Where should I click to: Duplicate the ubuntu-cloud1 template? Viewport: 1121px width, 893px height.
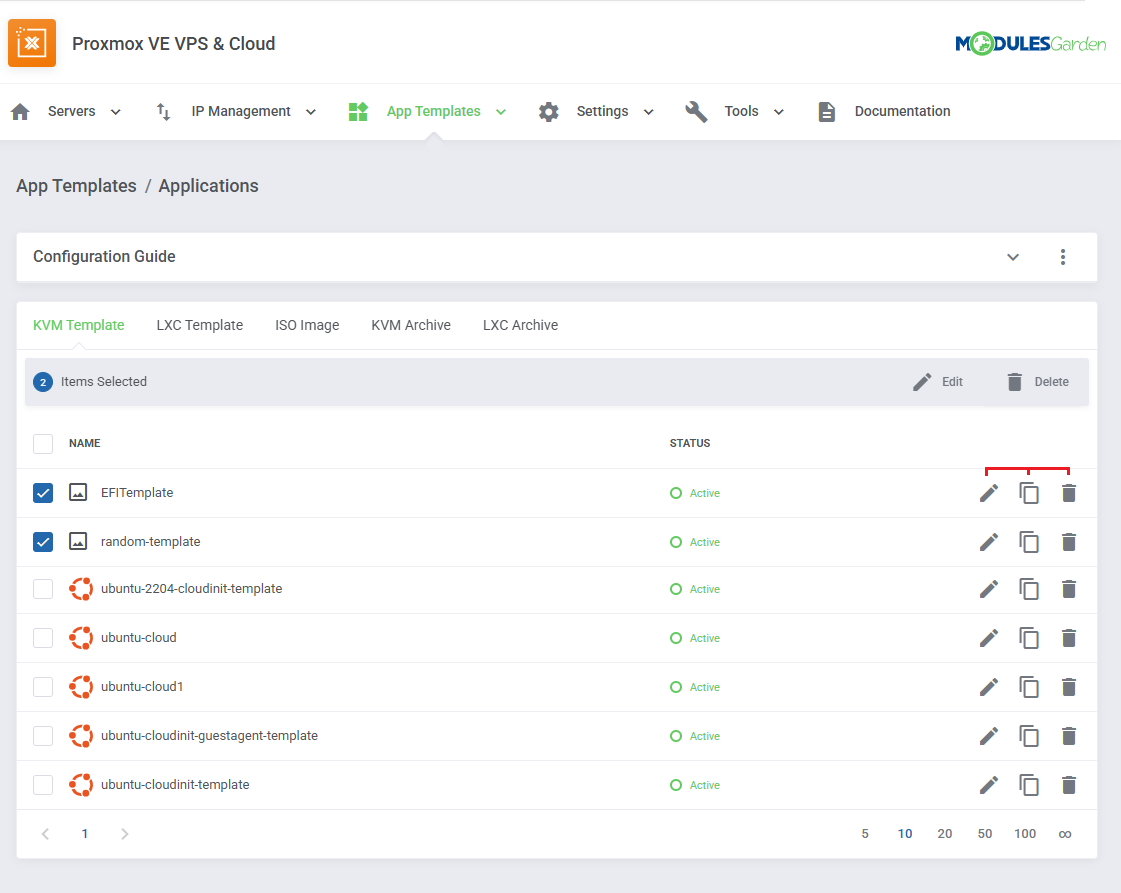coord(1029,687)
